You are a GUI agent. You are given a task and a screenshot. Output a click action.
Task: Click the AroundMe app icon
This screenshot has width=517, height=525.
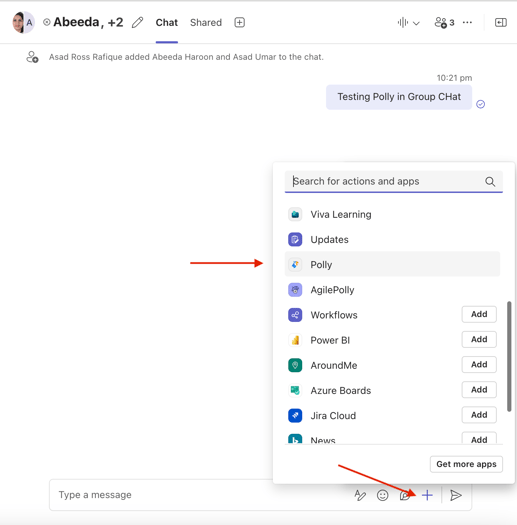click(x=295, y=365)
